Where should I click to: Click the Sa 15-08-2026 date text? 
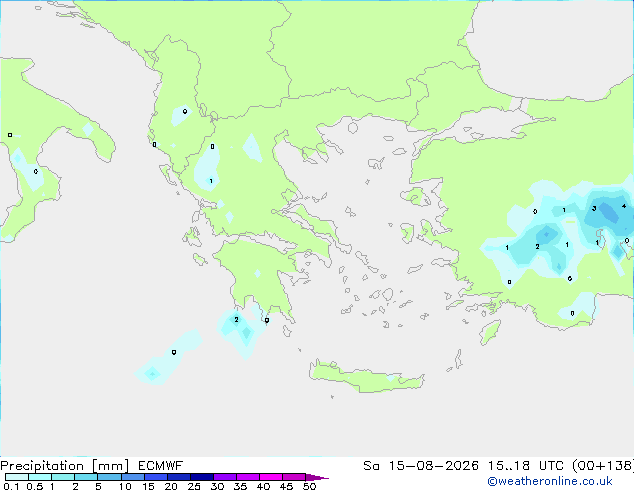pos(421,466)
